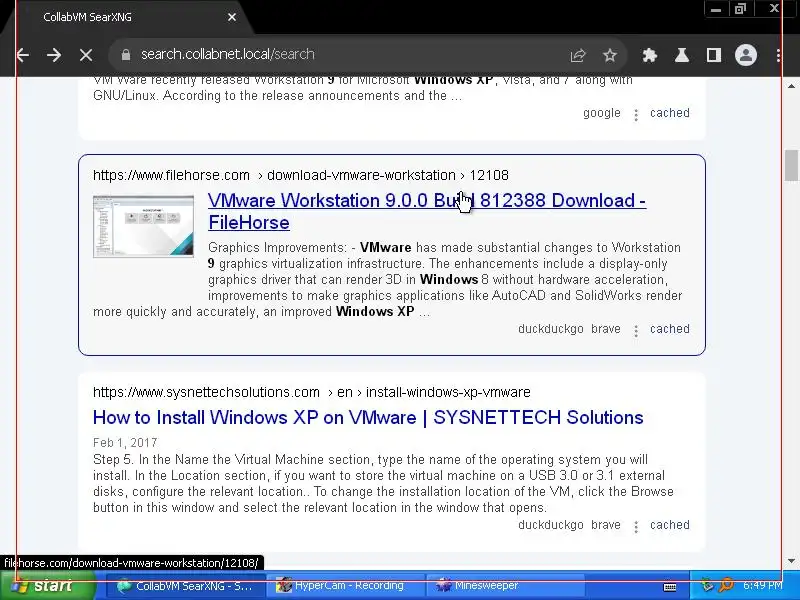Switch to HyperCam Recording taskbar item
This screenshot has height=600, width=800.
(x=344, y=586)
